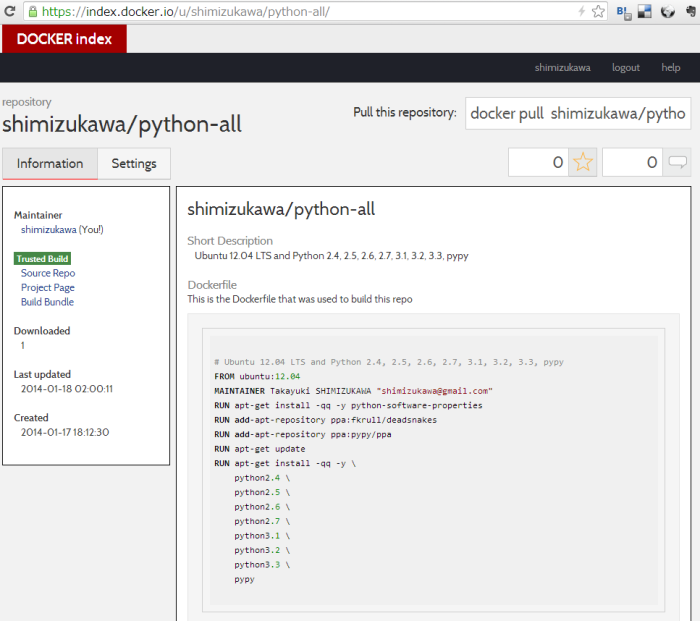Click the 'python2.4 \' code line

click(262, 478)
